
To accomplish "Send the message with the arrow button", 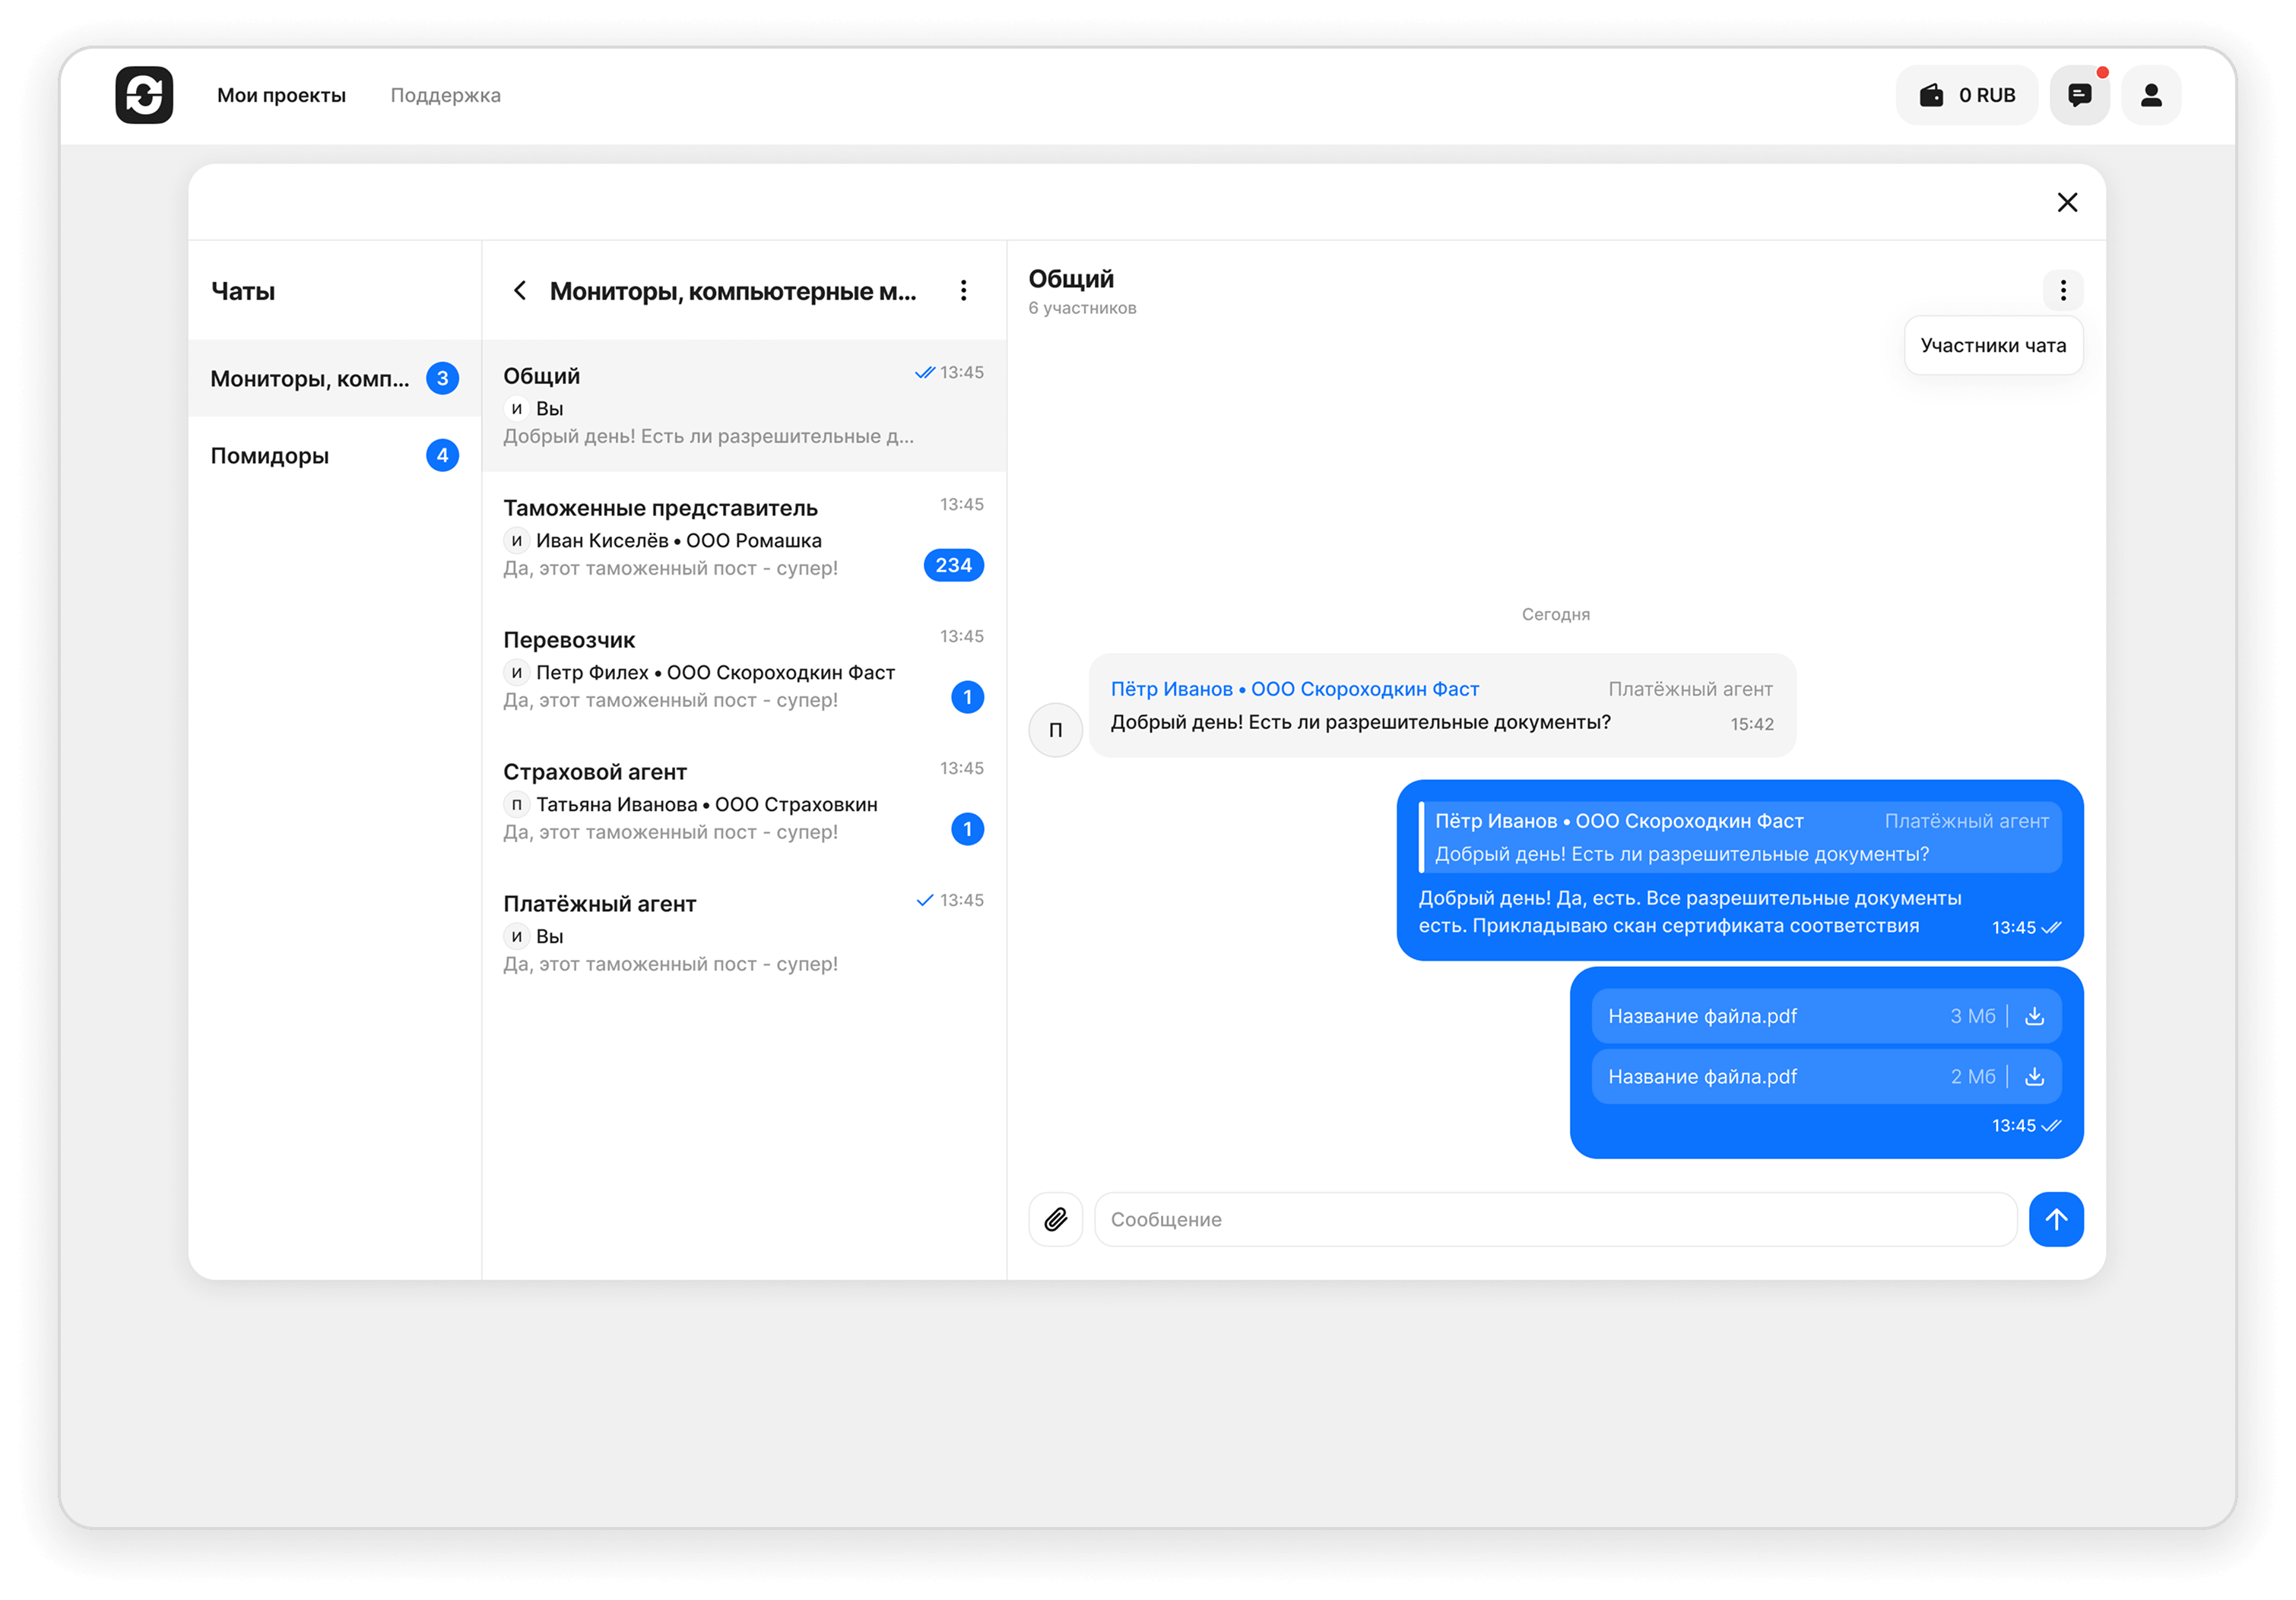I will [x=2056, y=1219].
